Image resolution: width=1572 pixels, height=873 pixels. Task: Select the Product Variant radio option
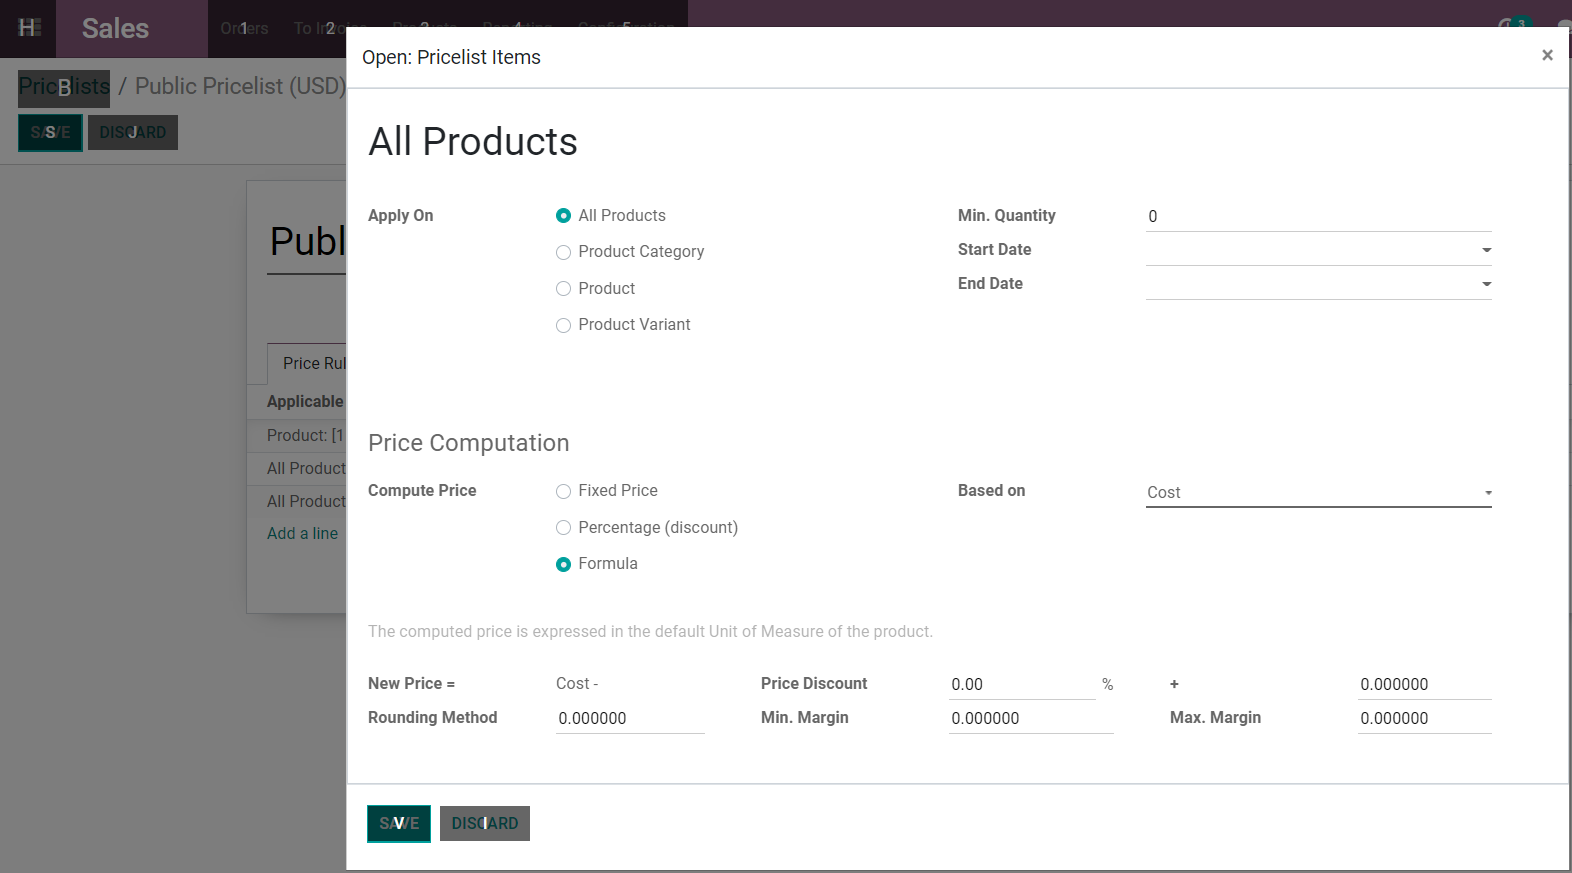(x=564, y=325)
